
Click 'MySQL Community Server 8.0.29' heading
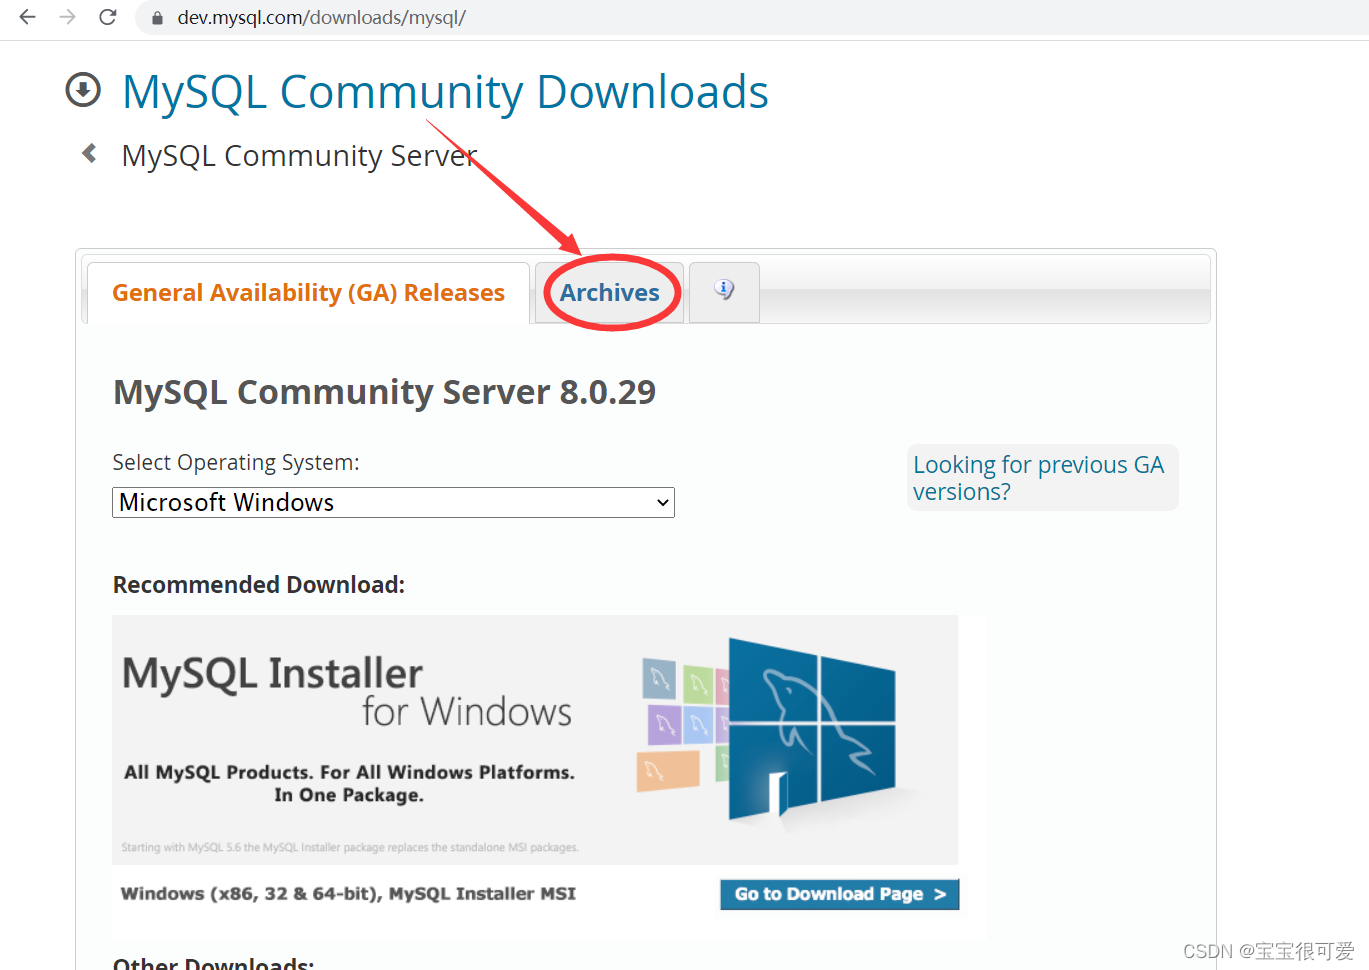coord(384,392)
